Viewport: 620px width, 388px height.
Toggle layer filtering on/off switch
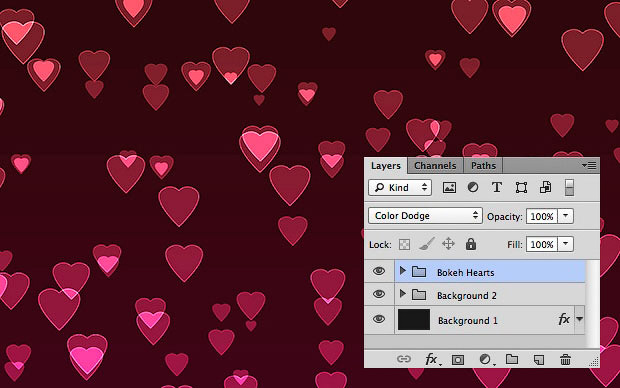(569, 187)
